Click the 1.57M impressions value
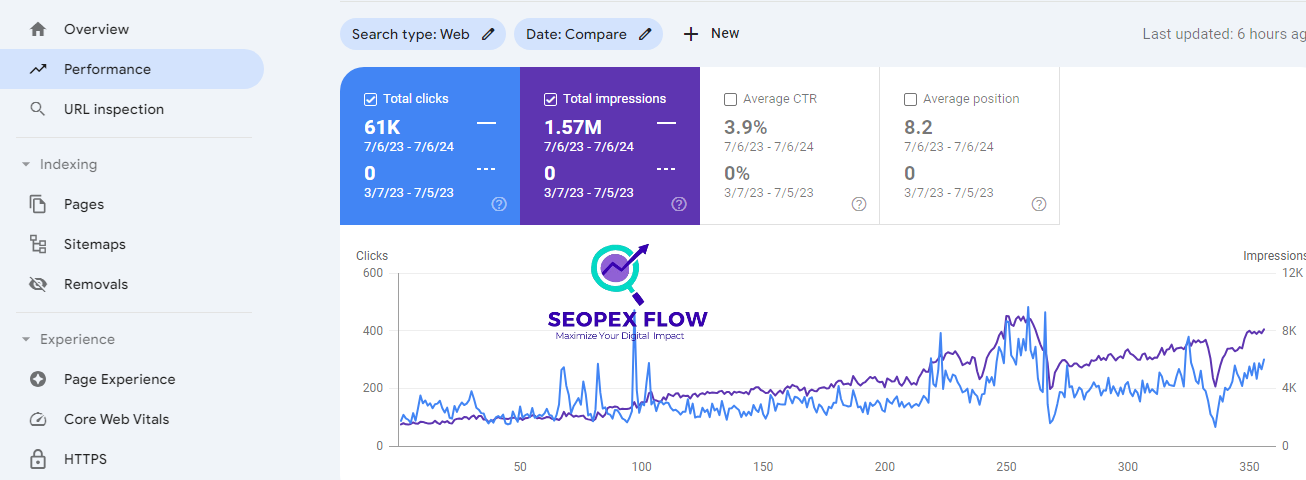1306x480 pixels. point(573,127)
